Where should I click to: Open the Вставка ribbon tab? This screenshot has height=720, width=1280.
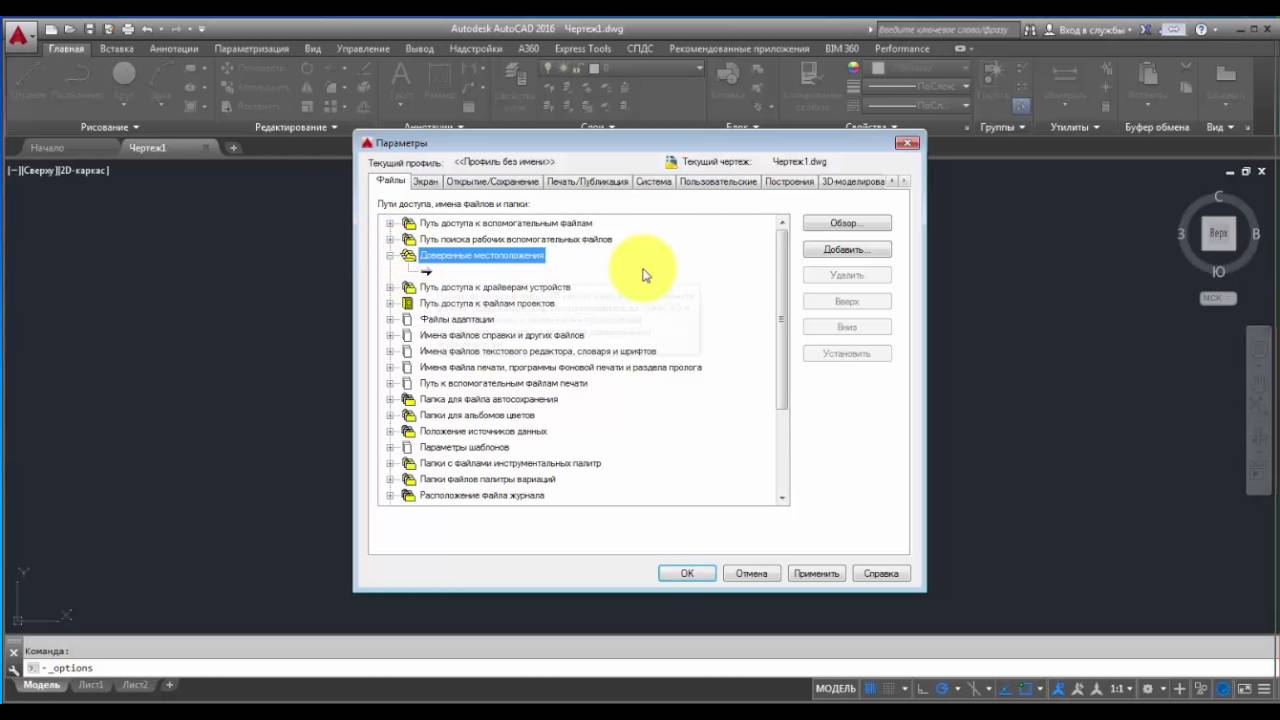[x=117, y=48]
